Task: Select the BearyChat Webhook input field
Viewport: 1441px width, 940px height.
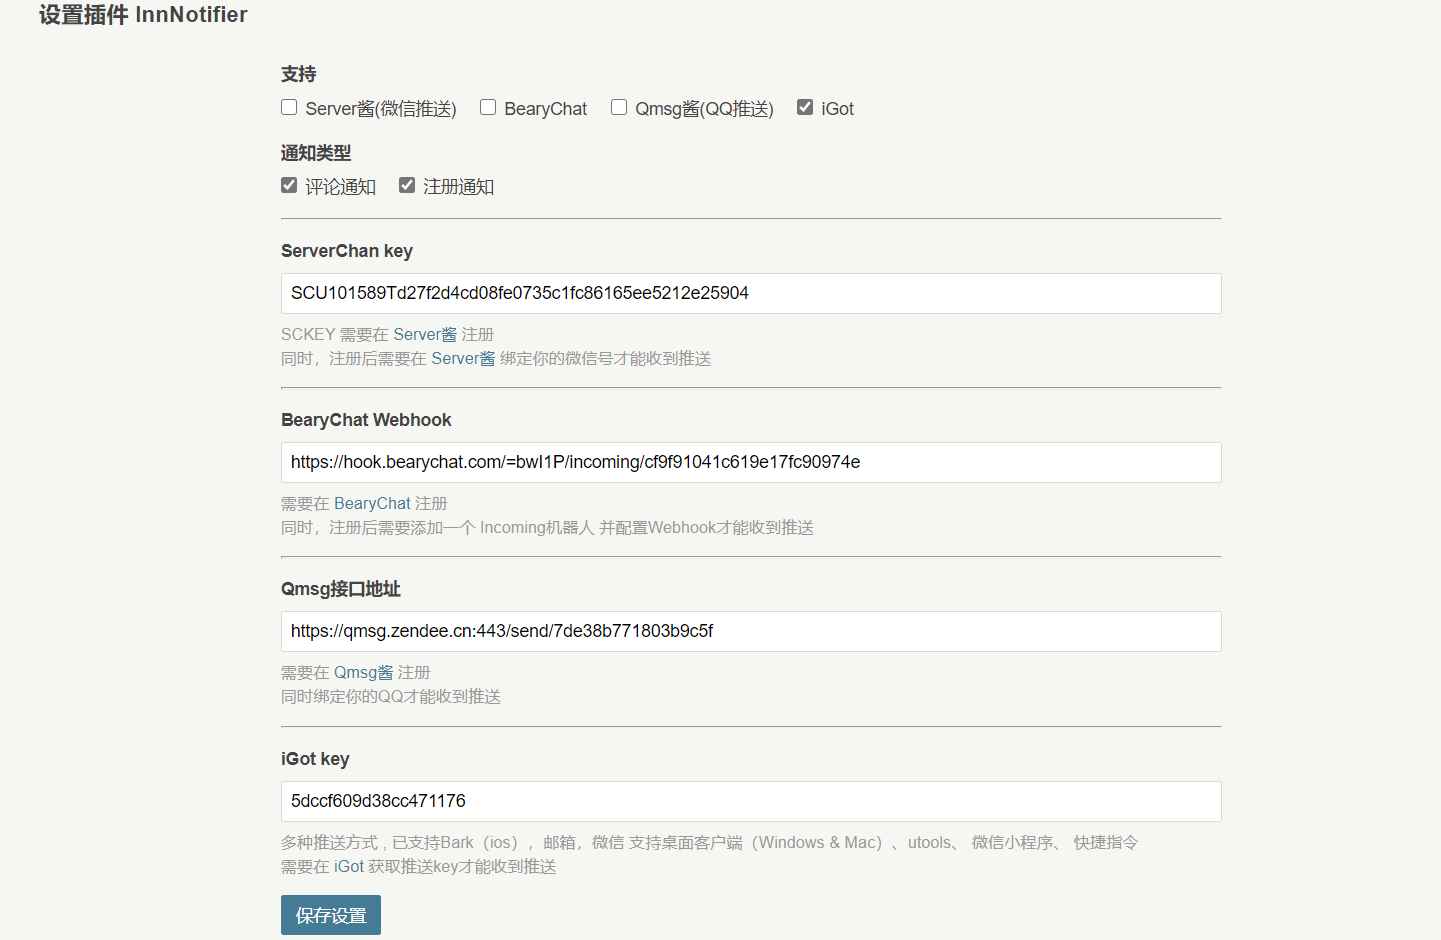Action: click(x=750, y=462)
